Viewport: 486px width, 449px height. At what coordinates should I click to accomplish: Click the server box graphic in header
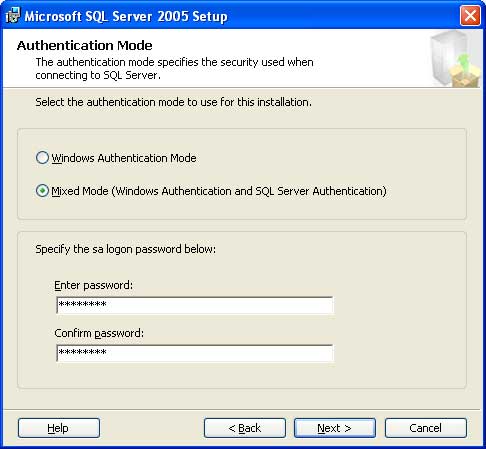coord(455,58)
